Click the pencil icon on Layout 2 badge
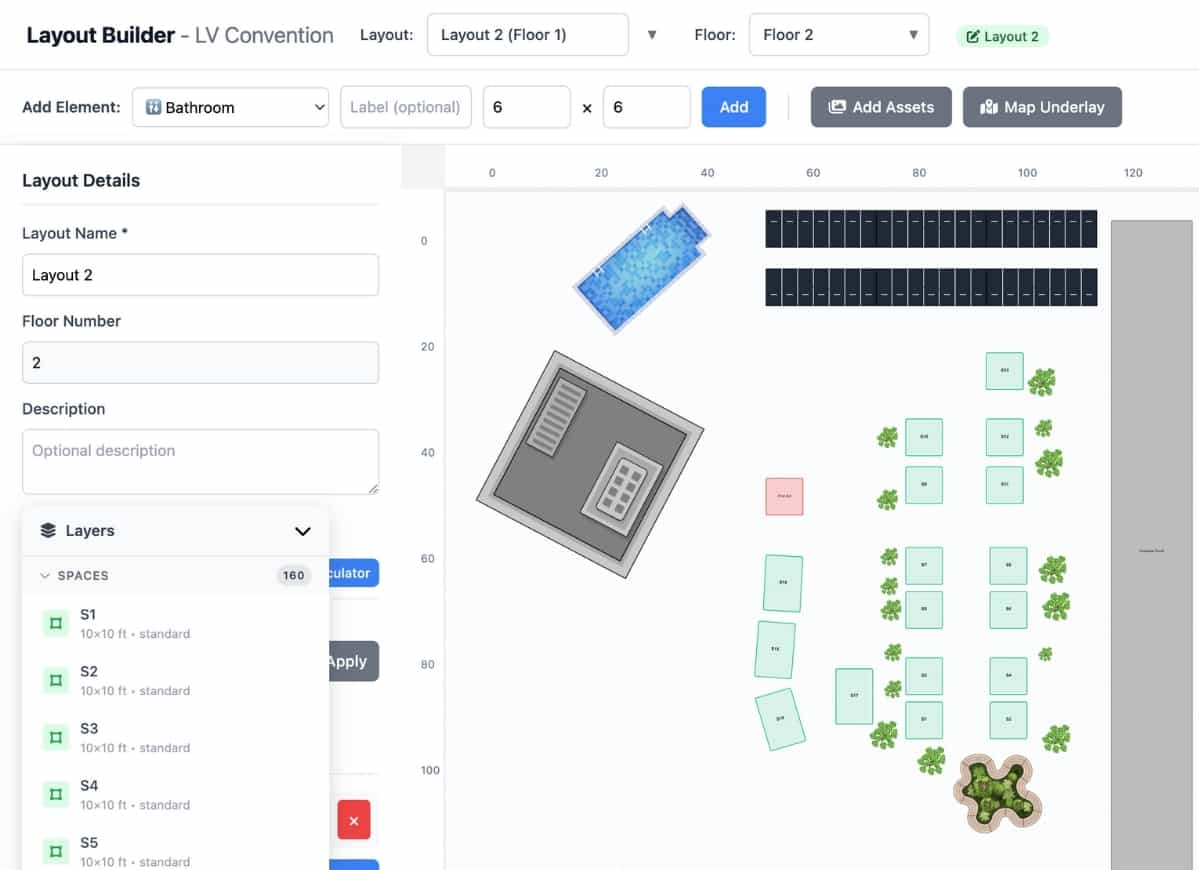The height and width of the screenshot is (870, 1199). [x=973, y=36]
